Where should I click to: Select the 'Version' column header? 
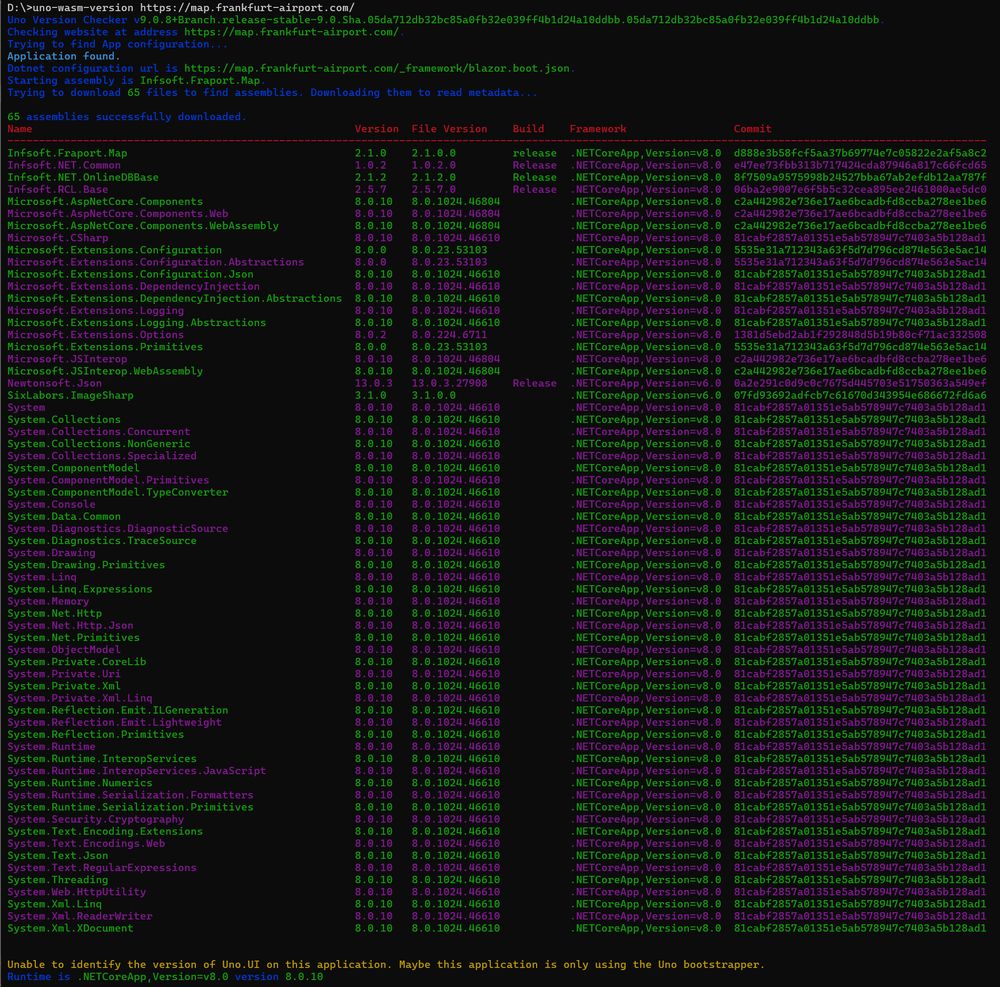(377, 129)
